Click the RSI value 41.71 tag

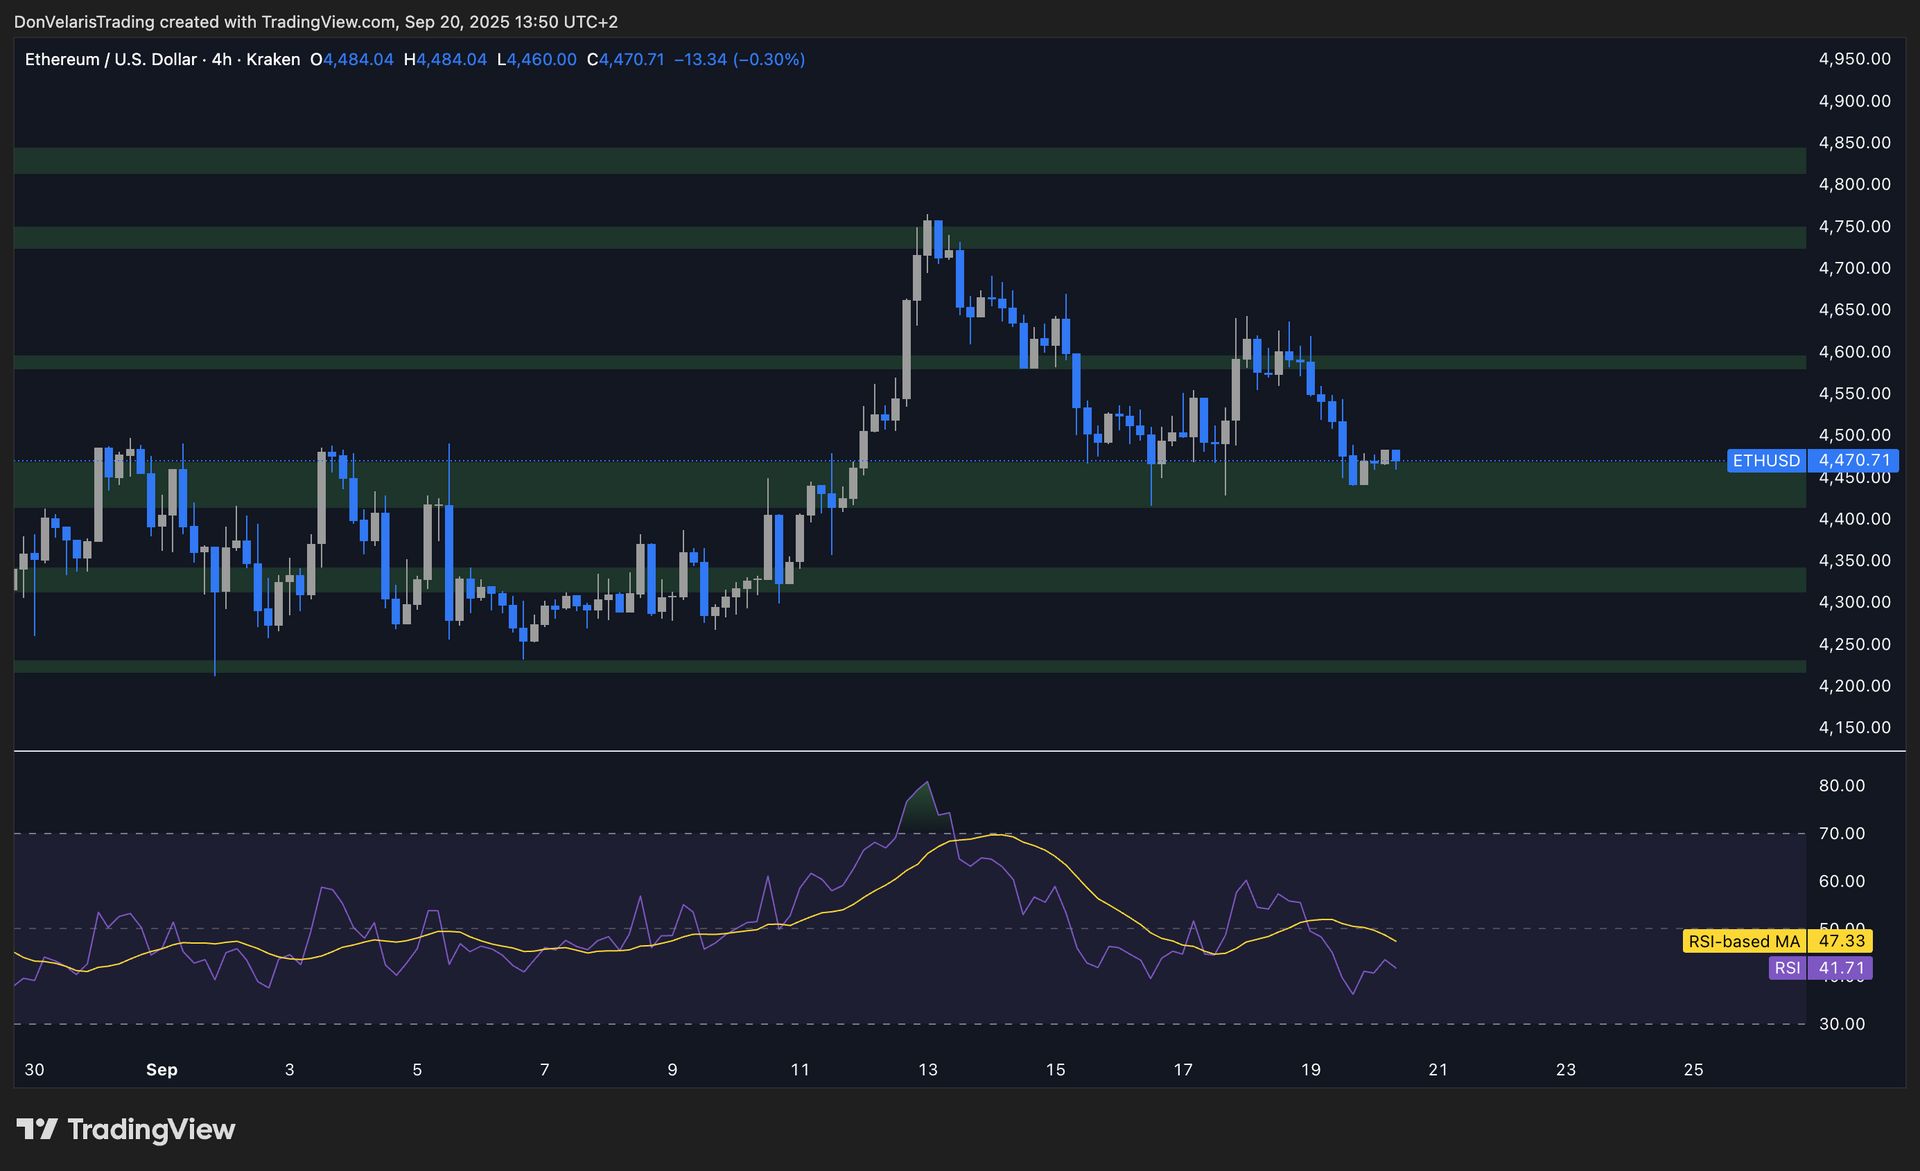click(x=1841, y=968)
